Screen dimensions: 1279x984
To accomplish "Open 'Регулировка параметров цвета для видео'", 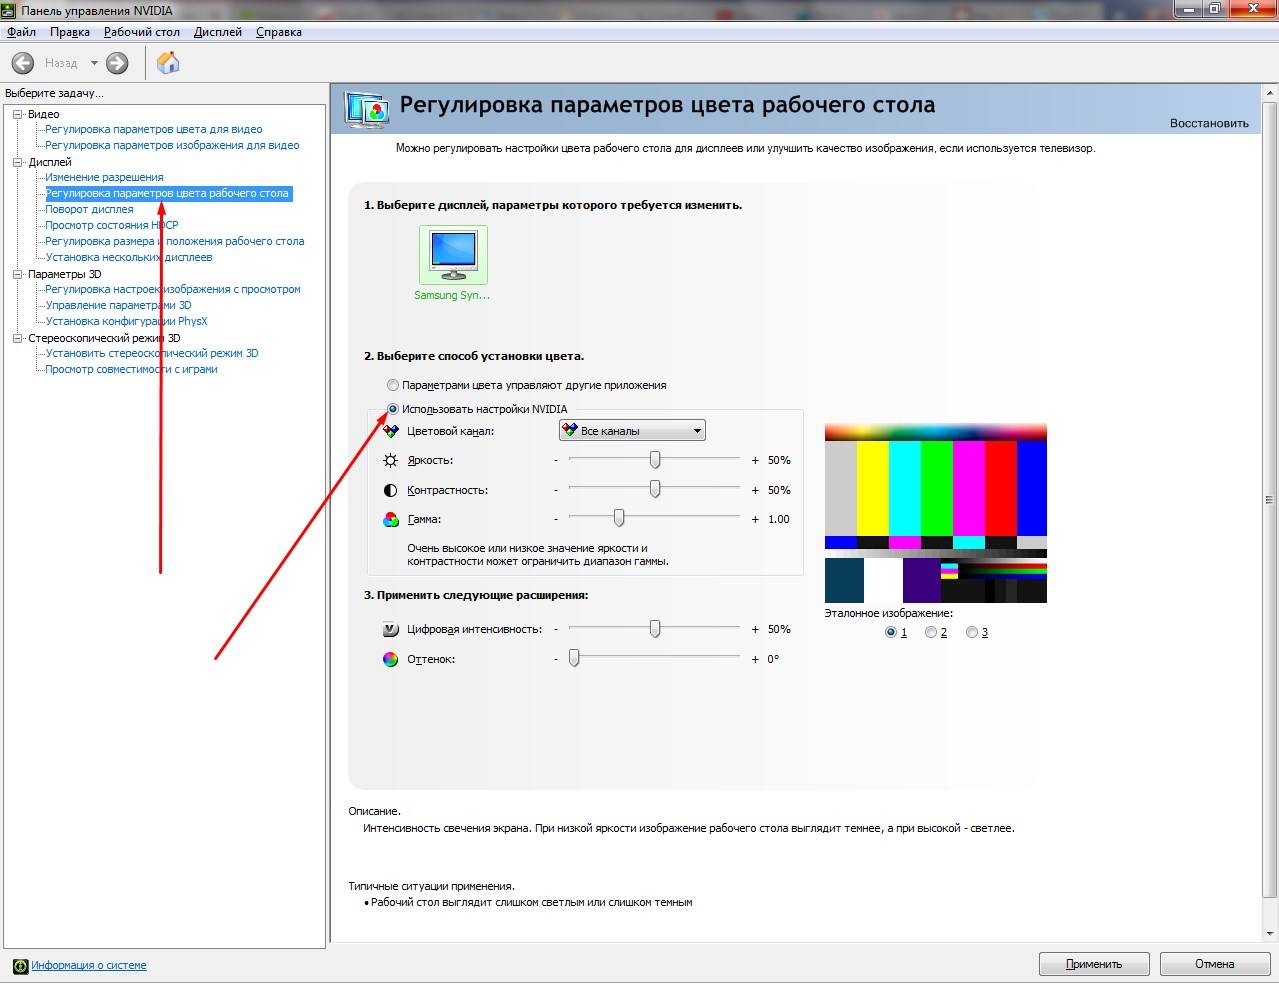I will pyautogui.click(x=154, y=129).
